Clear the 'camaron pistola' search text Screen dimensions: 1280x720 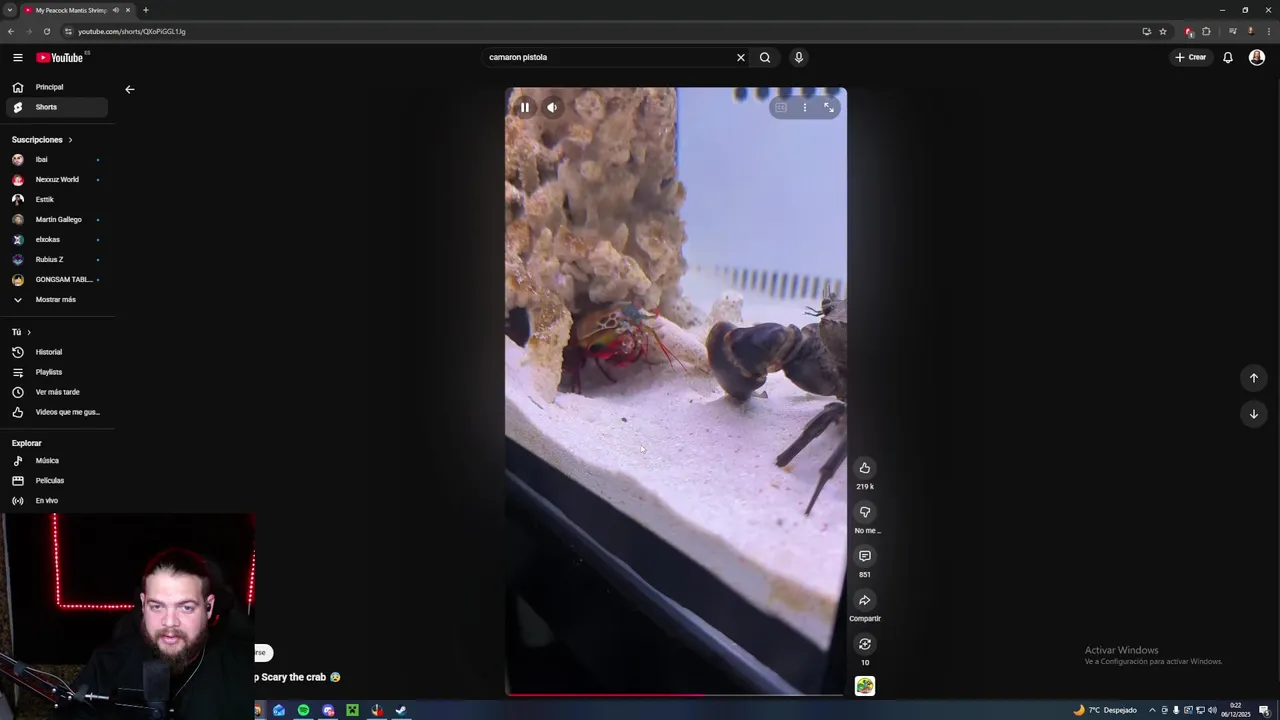point(741,57)
